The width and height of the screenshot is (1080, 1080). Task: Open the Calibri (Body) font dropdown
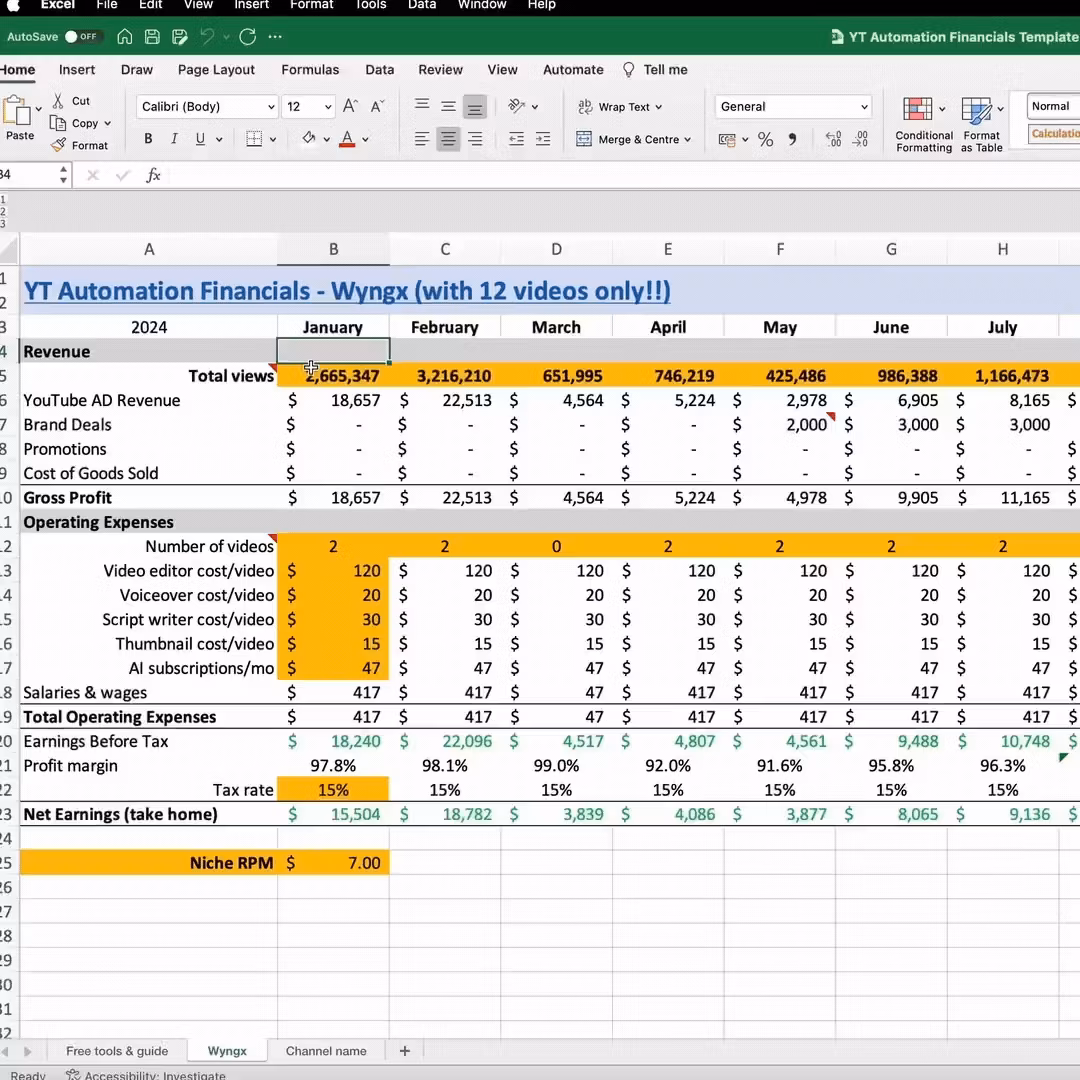coord(270,107)
